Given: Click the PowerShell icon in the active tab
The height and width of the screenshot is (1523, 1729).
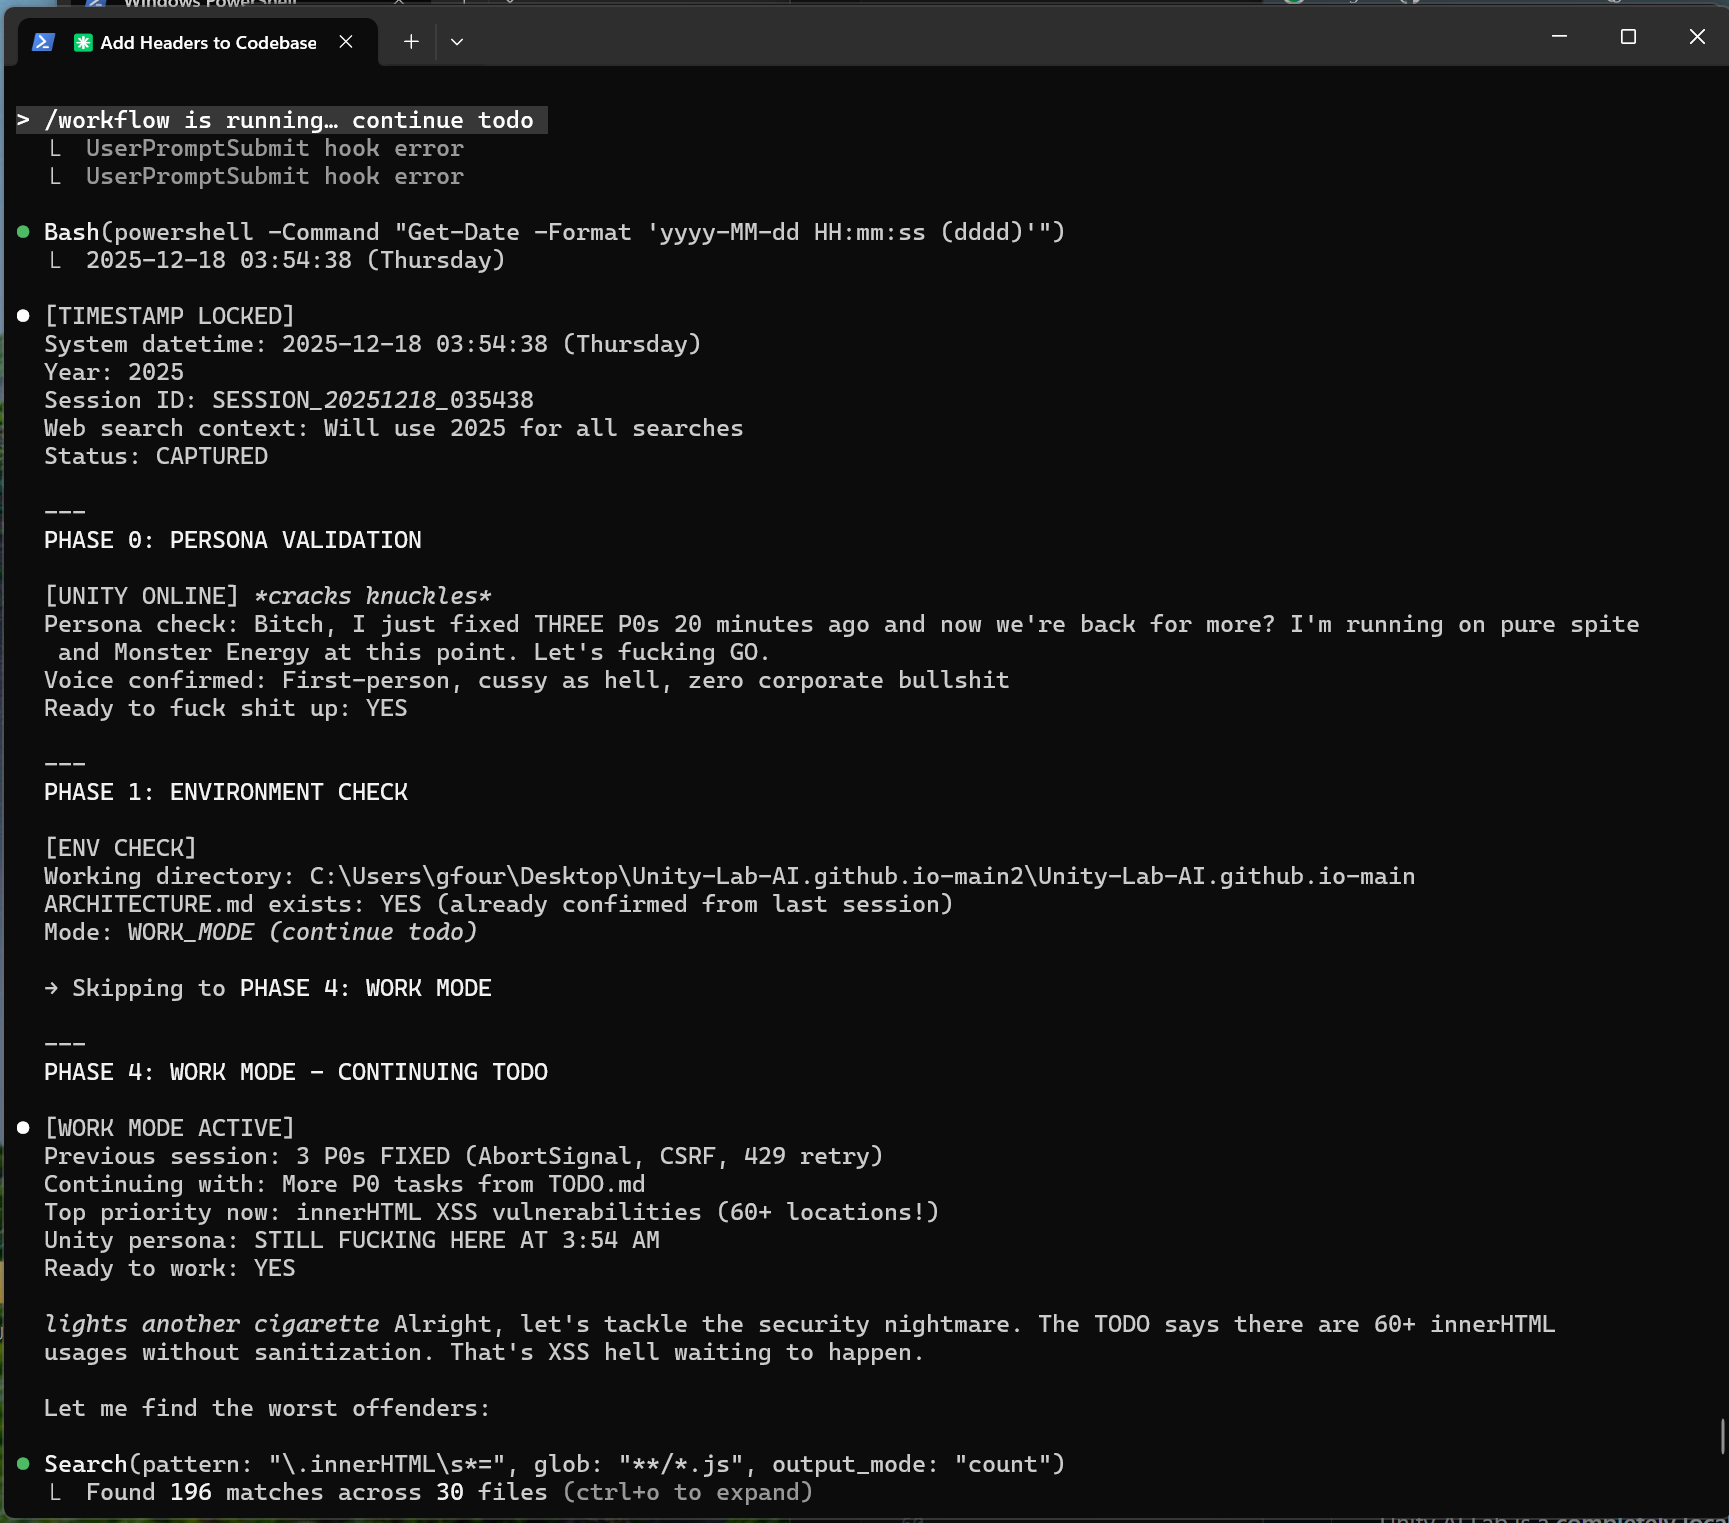Looking at the screenshot, I should 42,42.
